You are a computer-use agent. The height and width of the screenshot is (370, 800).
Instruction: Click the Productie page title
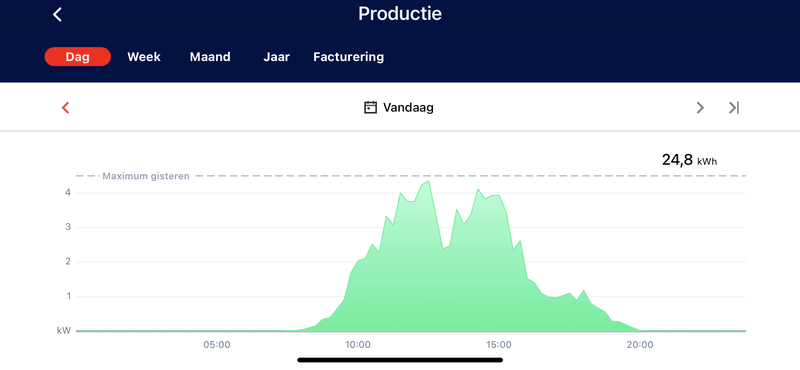(400, 14)
